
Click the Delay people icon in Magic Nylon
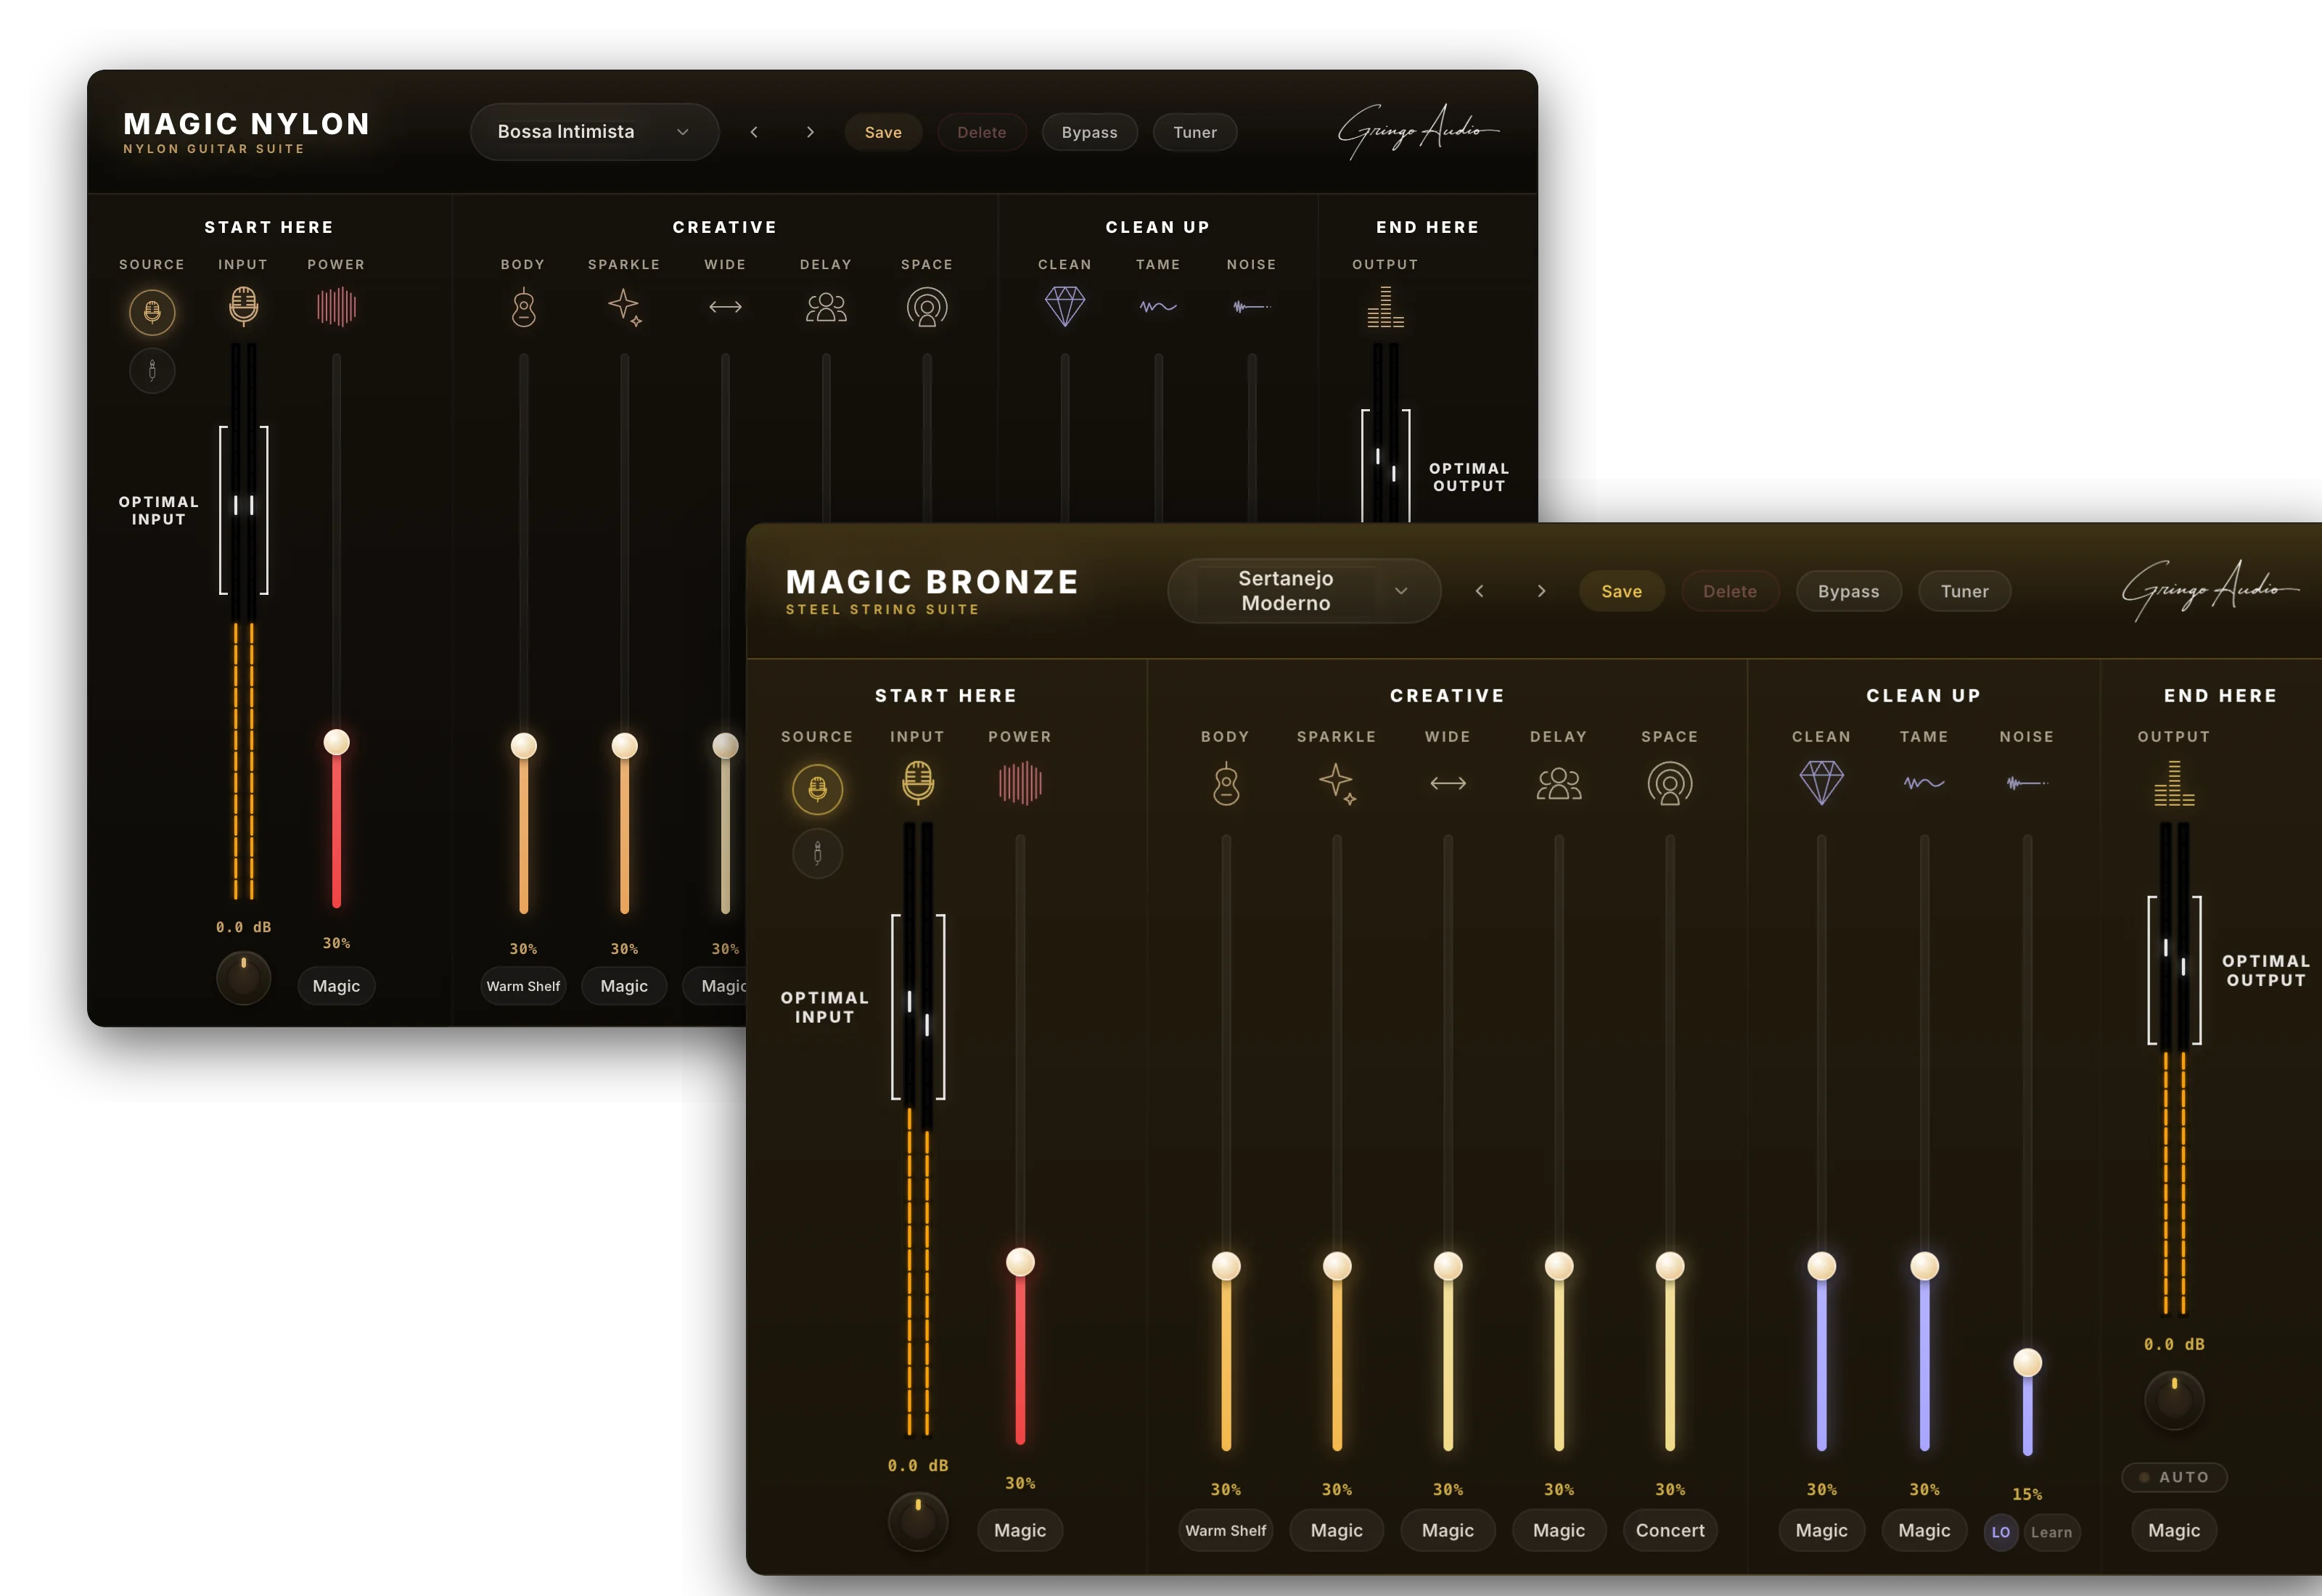(x=826, y=307)
